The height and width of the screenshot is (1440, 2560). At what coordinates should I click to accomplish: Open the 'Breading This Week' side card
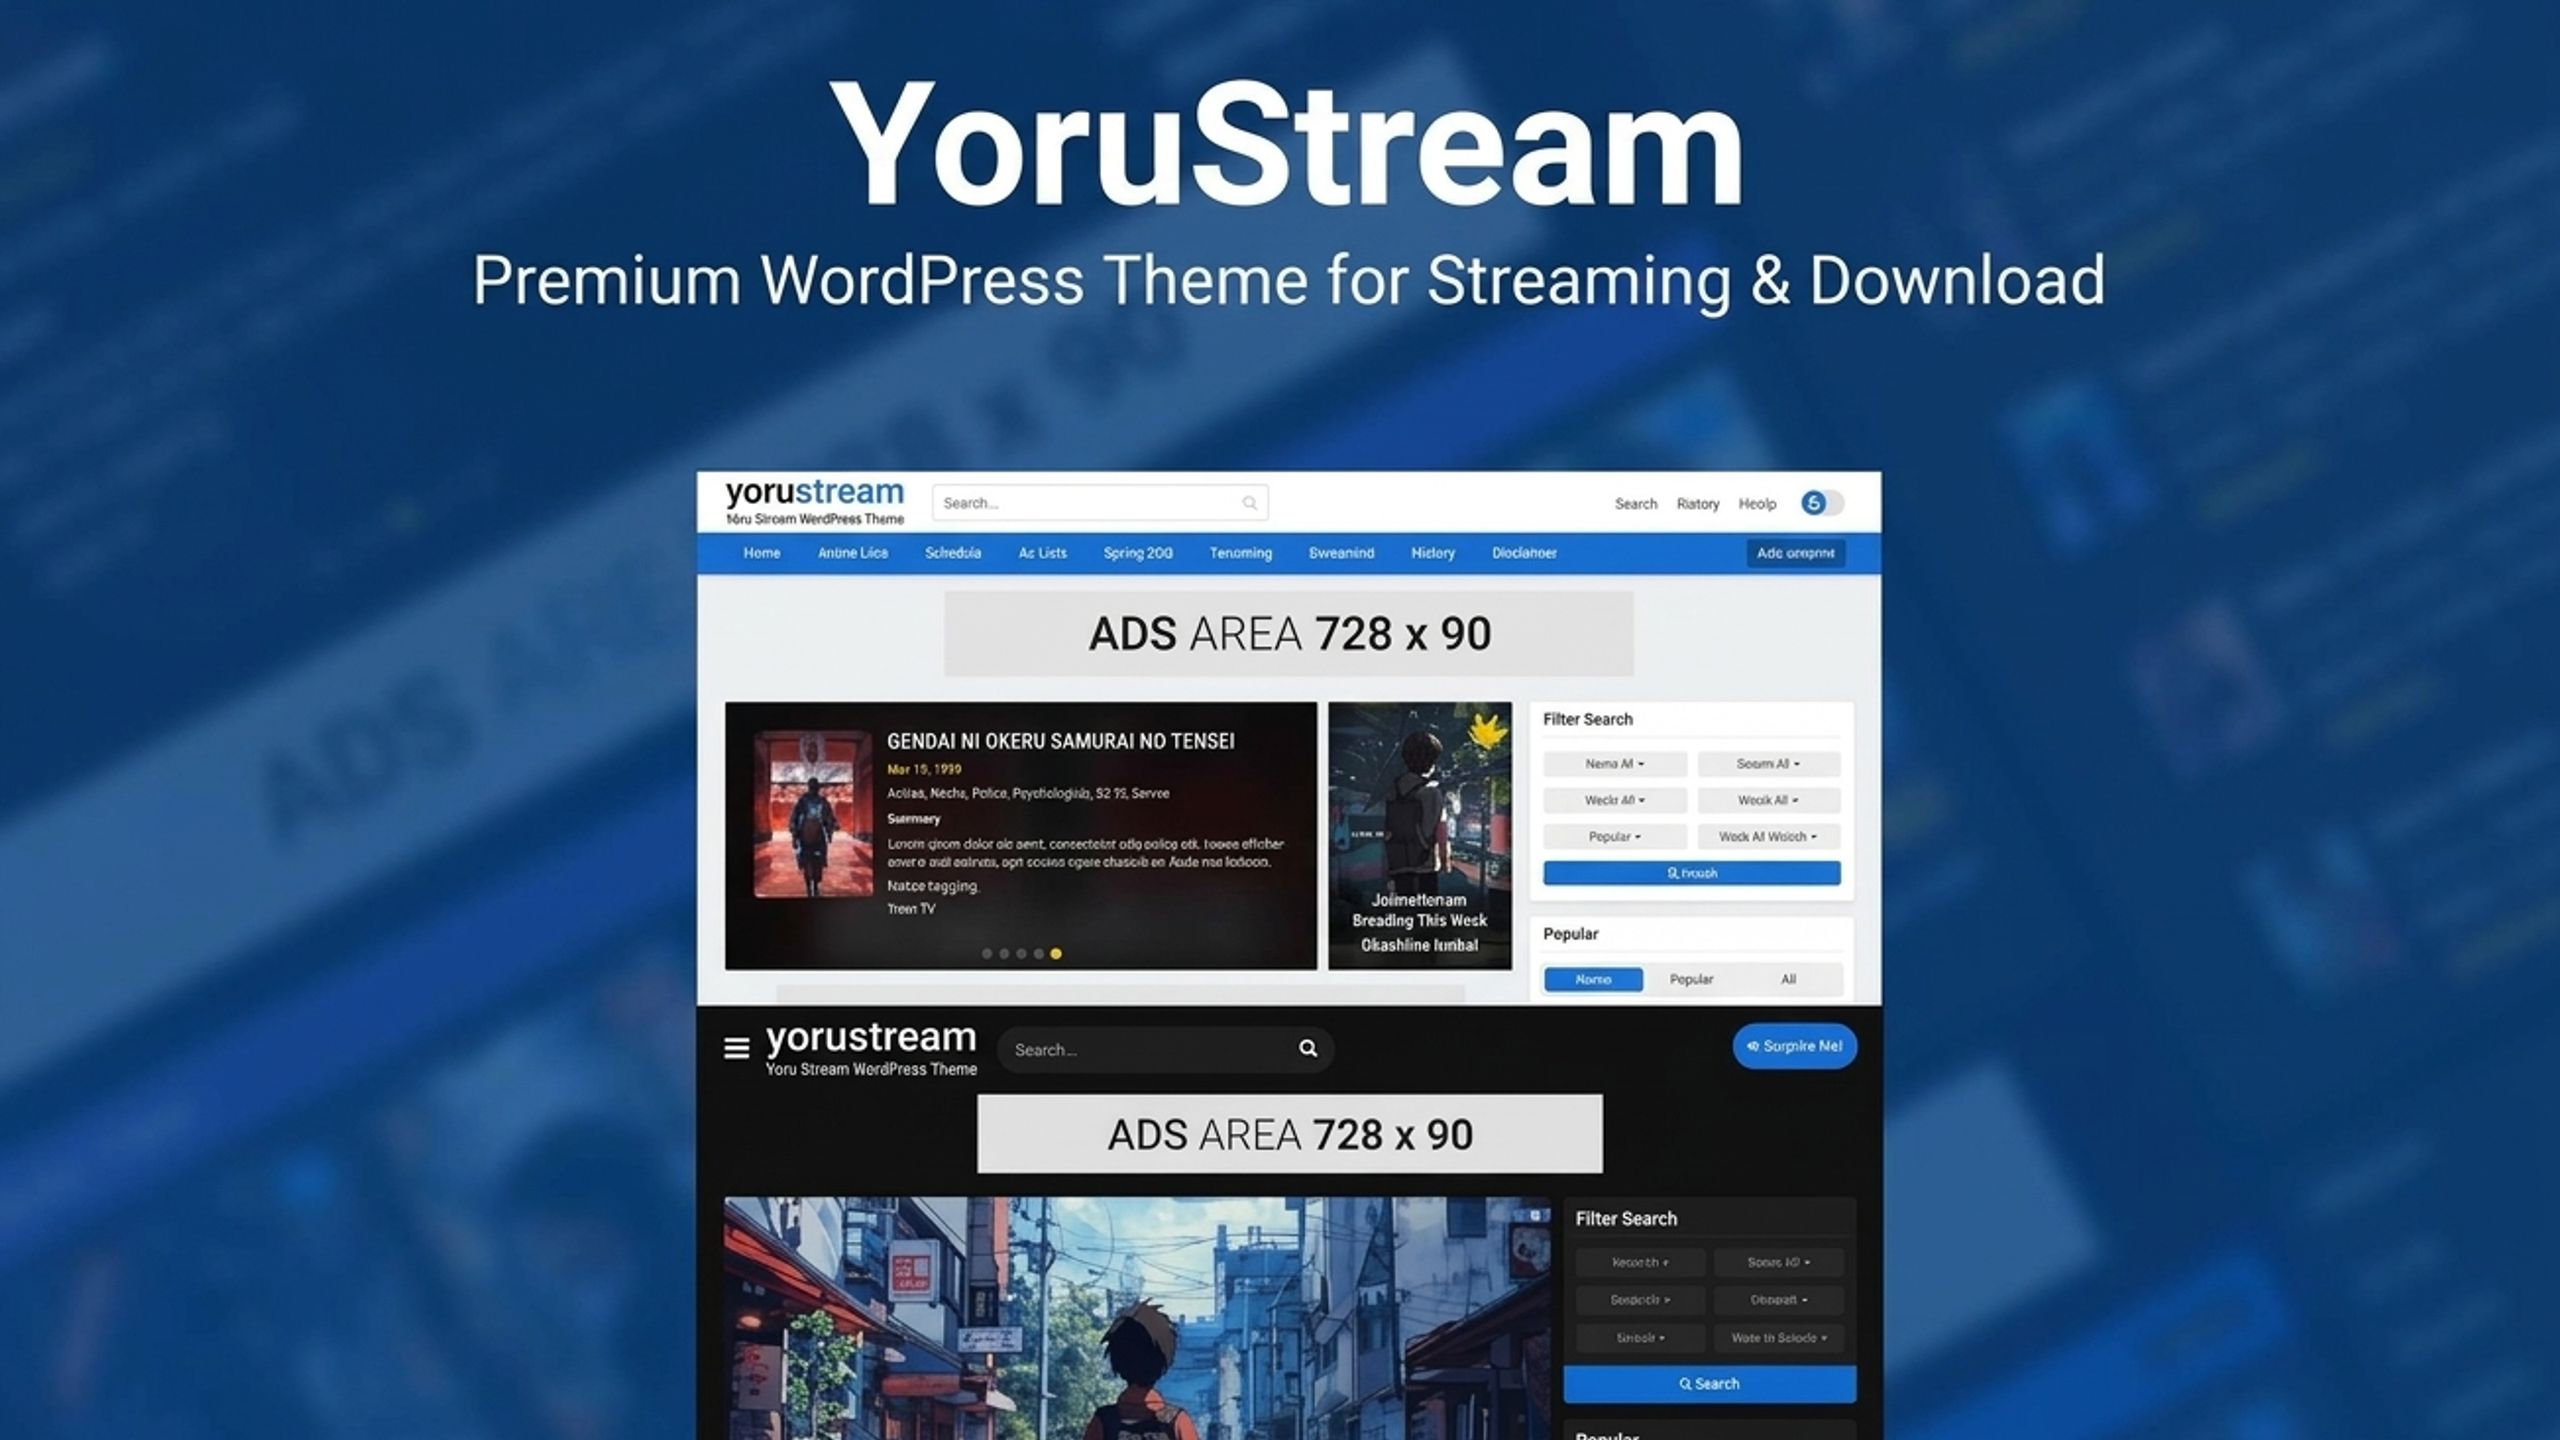(x=1420, y=835)
